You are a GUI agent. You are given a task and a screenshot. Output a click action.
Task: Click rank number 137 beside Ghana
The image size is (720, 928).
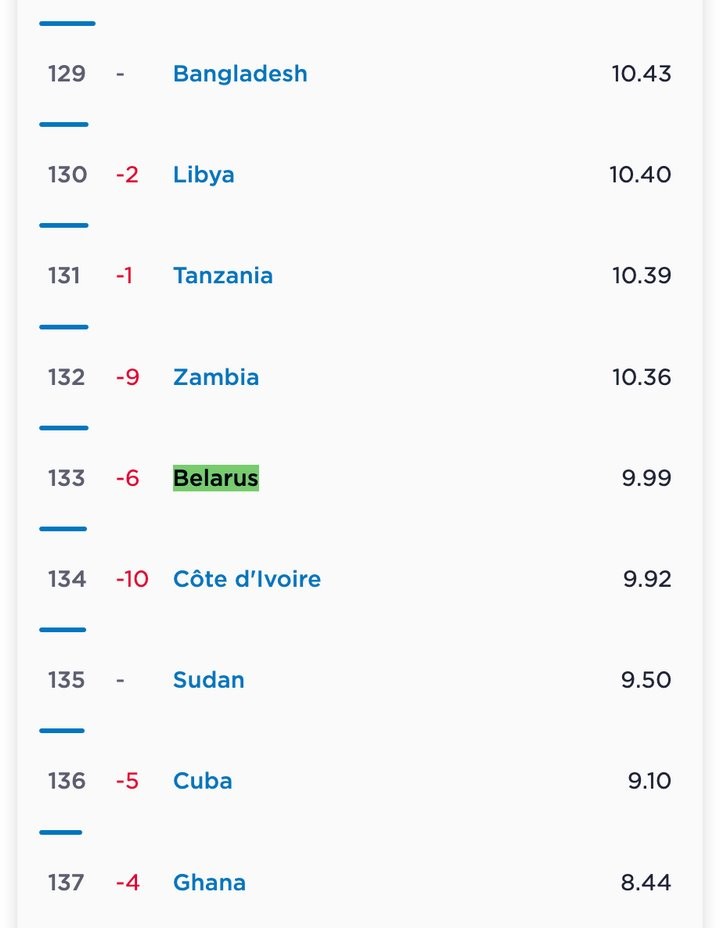(x=67, y=882)
